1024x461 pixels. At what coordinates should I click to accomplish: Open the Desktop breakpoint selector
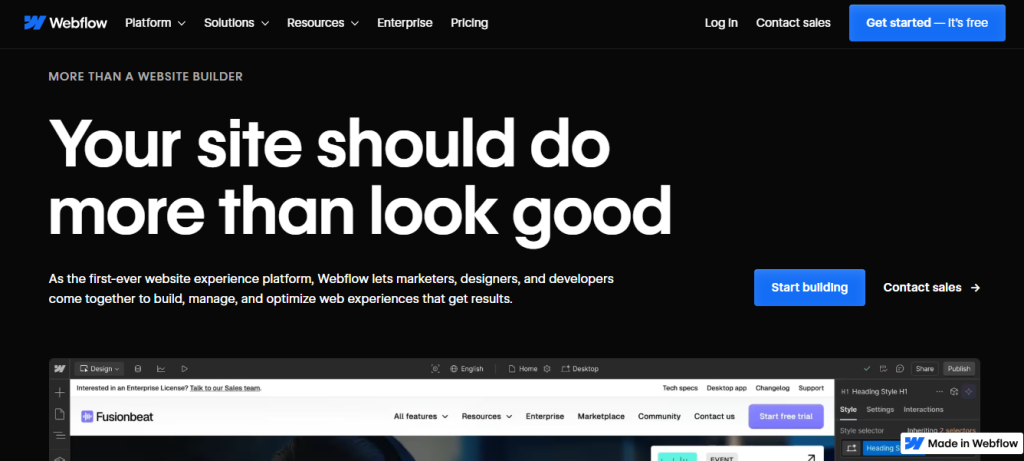click(580, 369)
